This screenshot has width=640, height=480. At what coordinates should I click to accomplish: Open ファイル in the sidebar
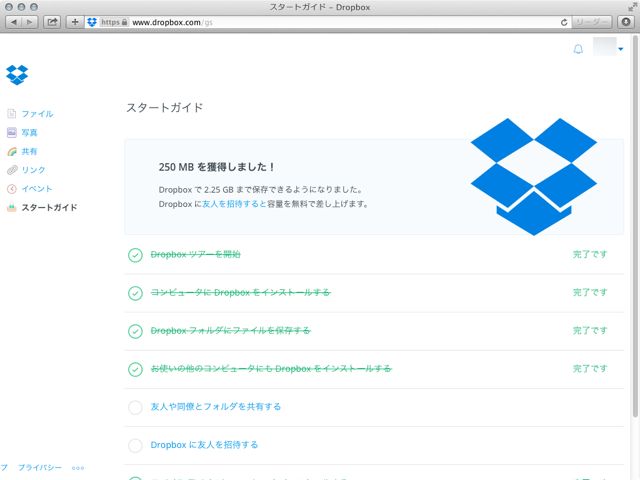pos(38,114)
